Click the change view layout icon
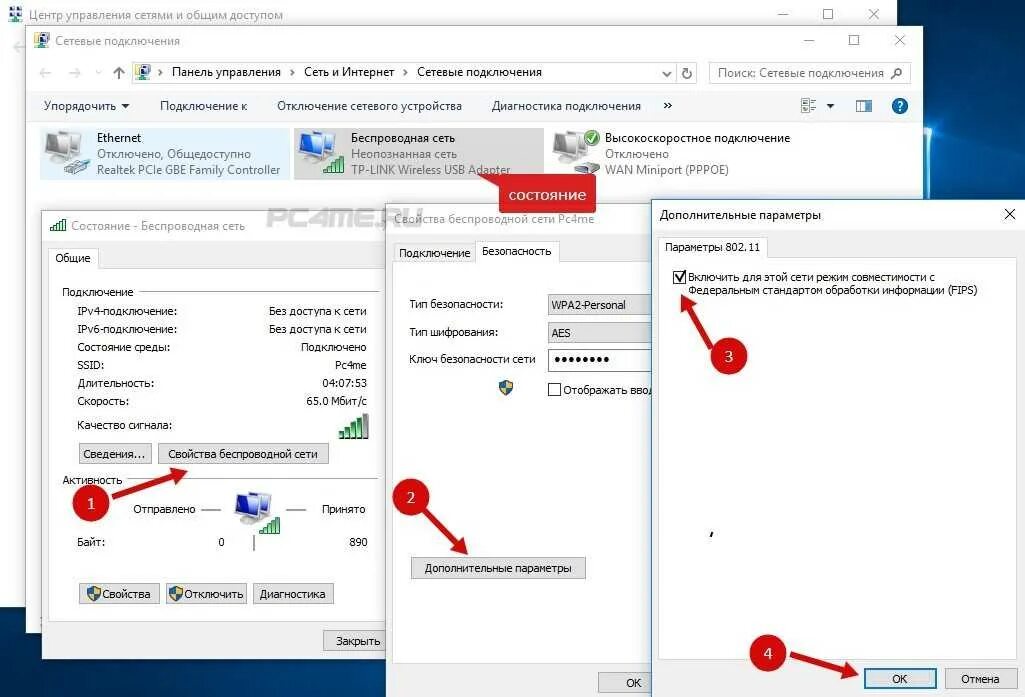1025x697 pixels. (810, 106)
